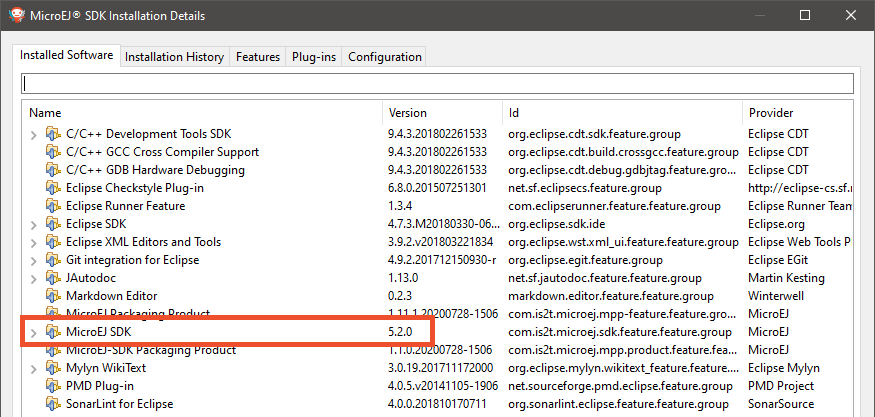Select the Mylyn WikiText feature icon
Screen dimensions: 875x417
(53, 368)
